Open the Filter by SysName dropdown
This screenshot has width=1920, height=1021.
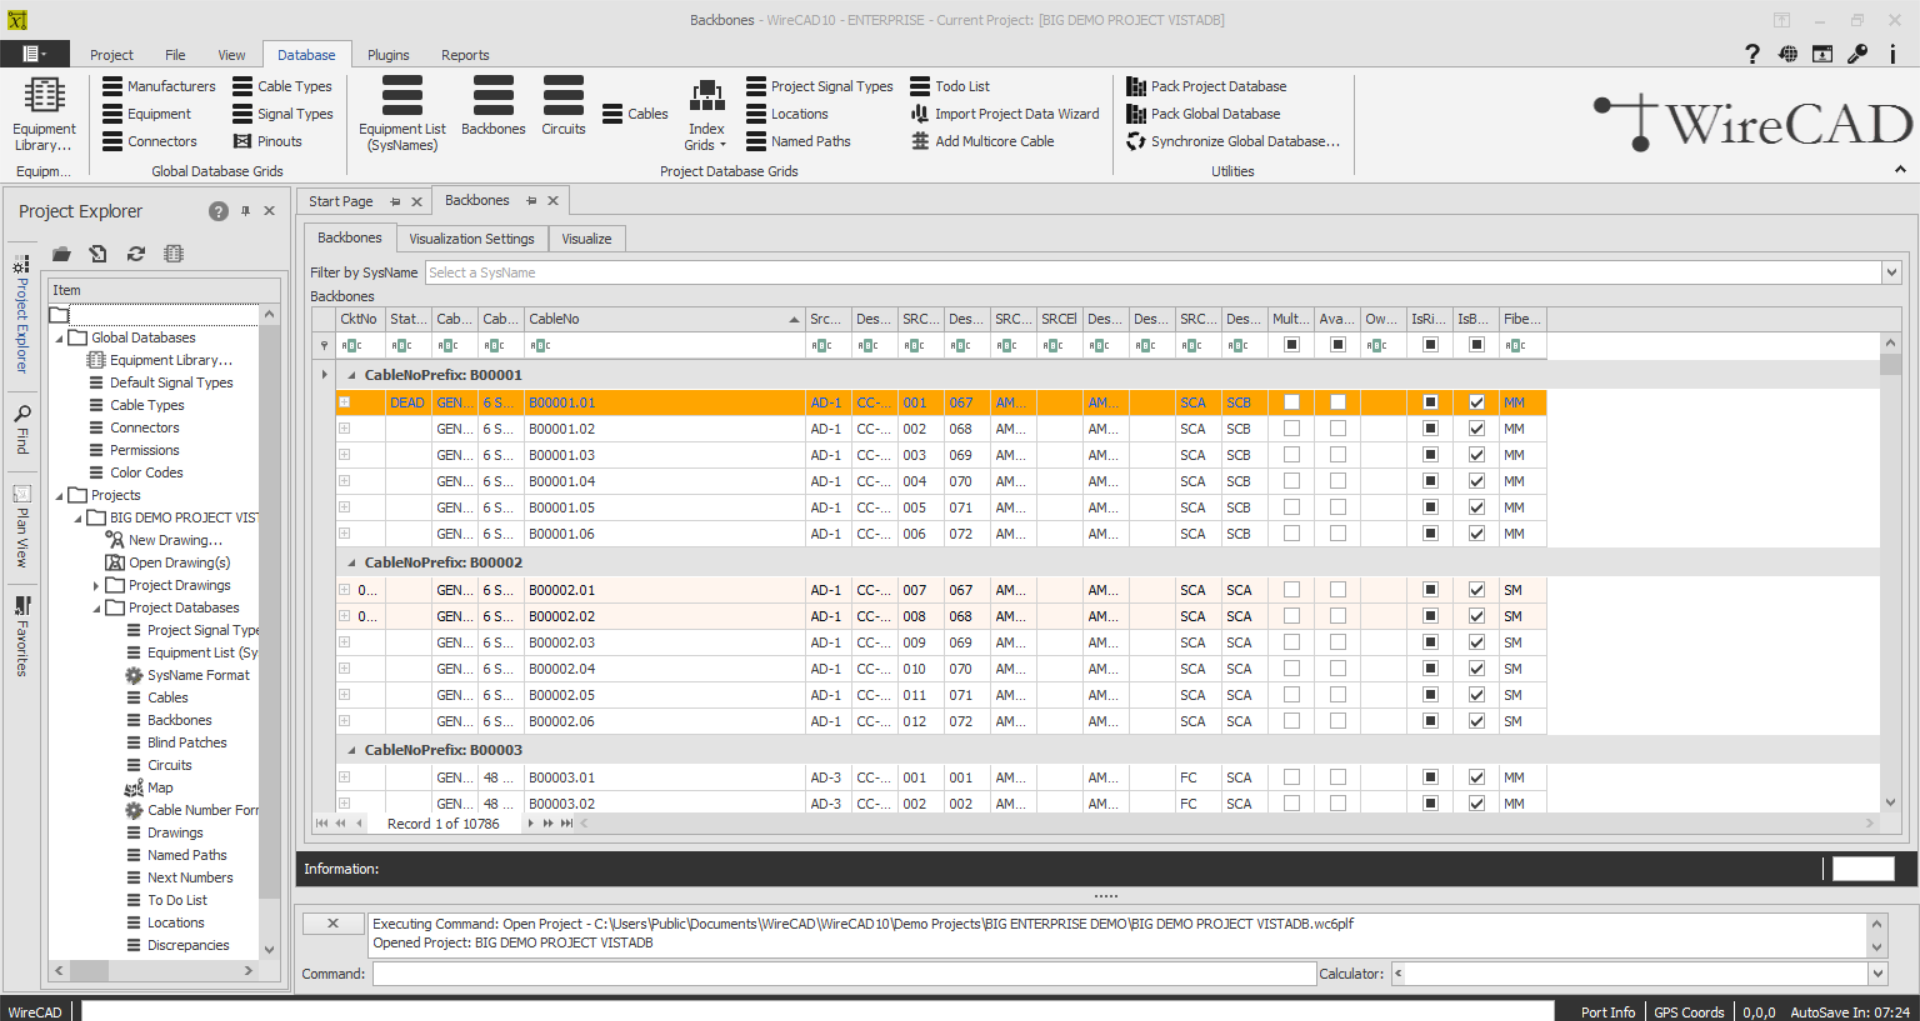(1891, 272)
